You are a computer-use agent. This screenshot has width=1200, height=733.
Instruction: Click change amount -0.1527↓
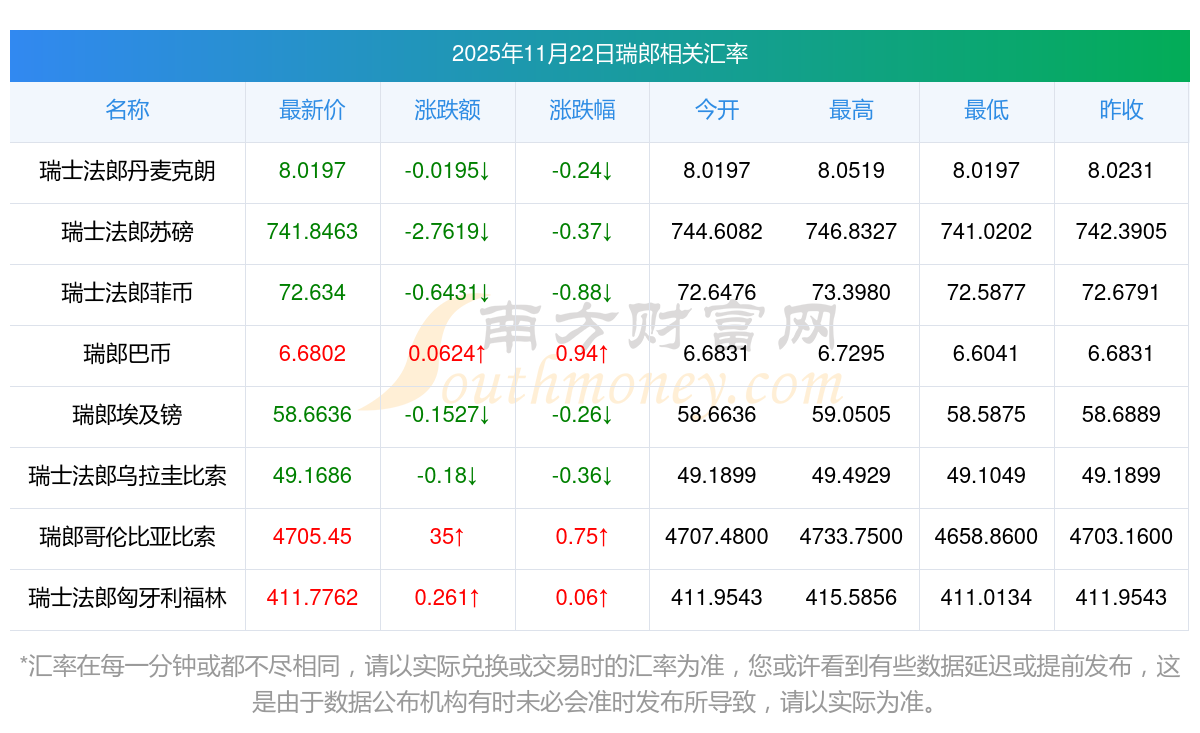click(x=447, y=415)
